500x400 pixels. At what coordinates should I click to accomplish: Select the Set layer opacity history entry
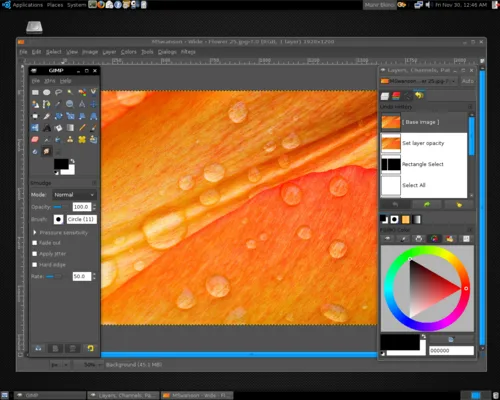(x=423, y=143)
